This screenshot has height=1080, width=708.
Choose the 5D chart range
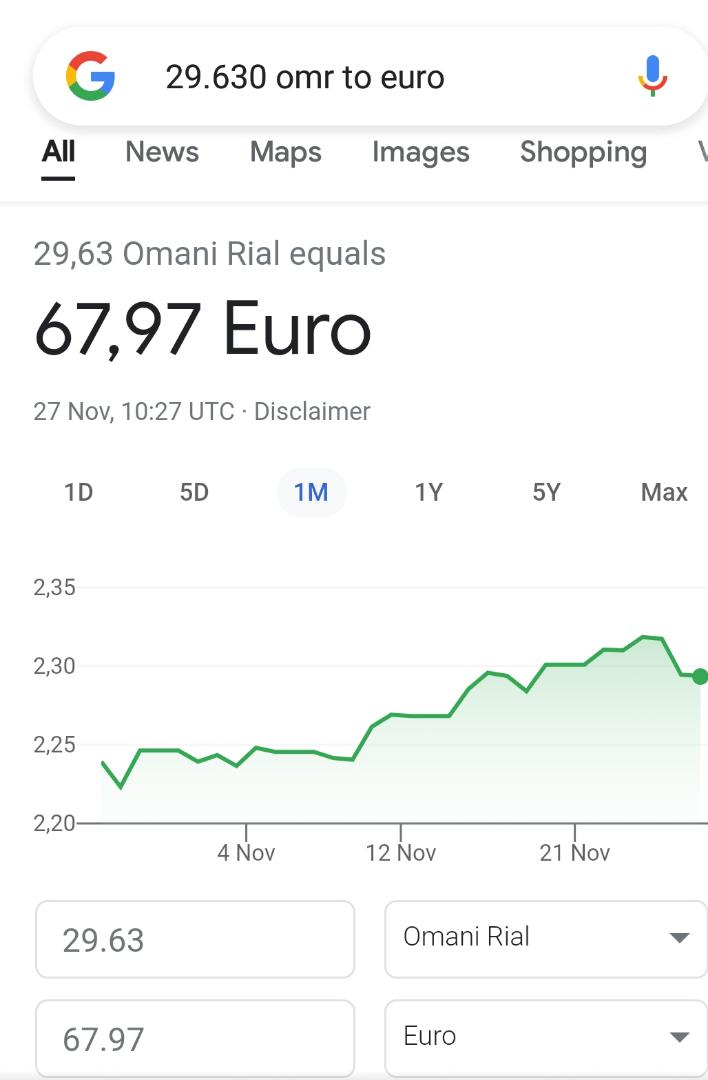[194, 492]
